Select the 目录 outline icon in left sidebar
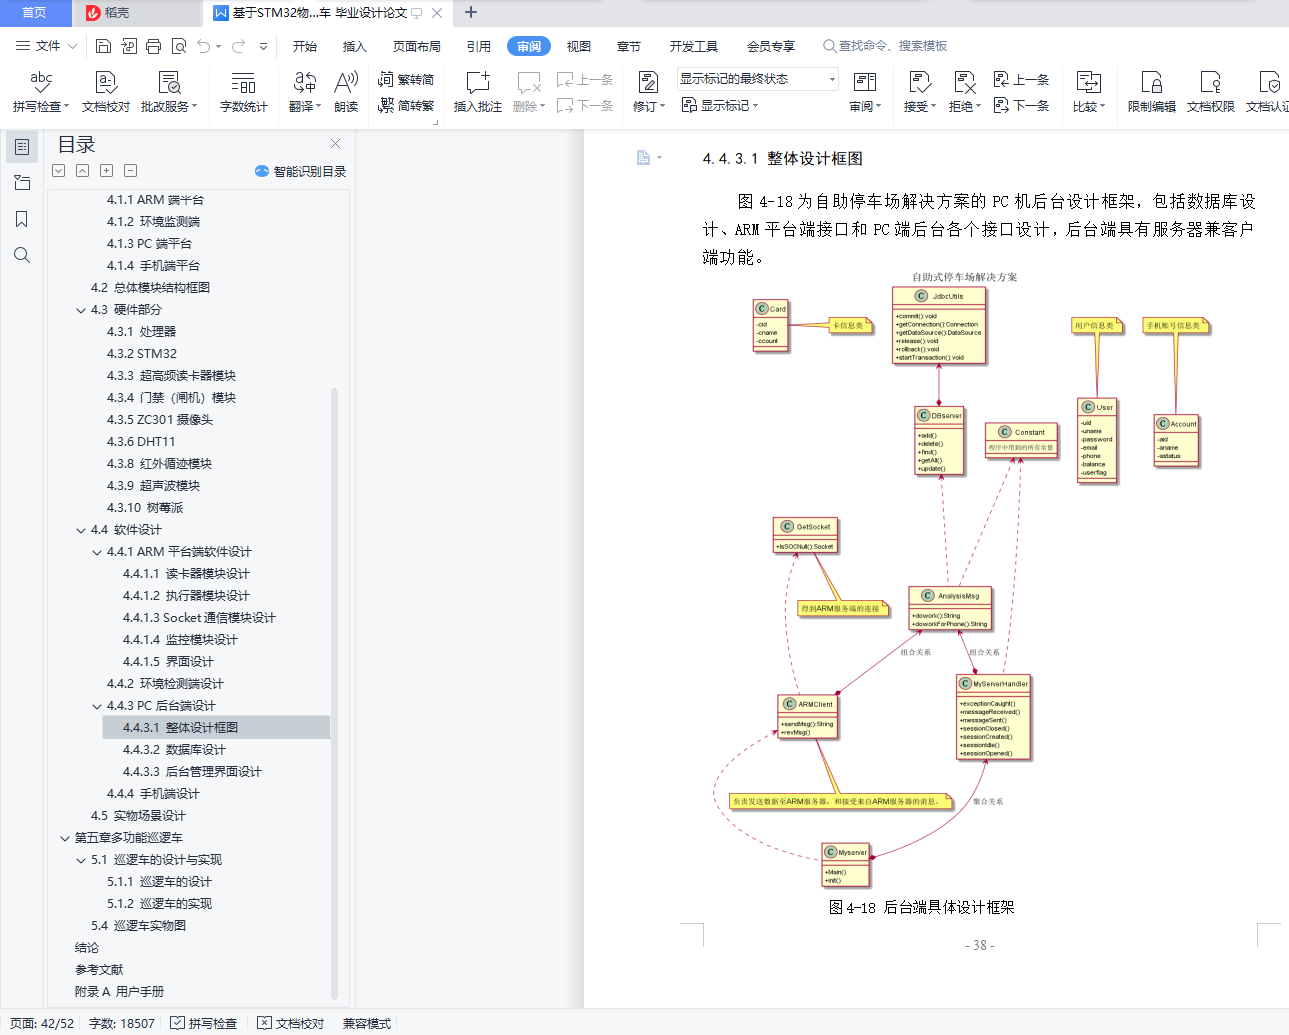The height and width of the screenshot is (1035, 1289). [22, 147]
